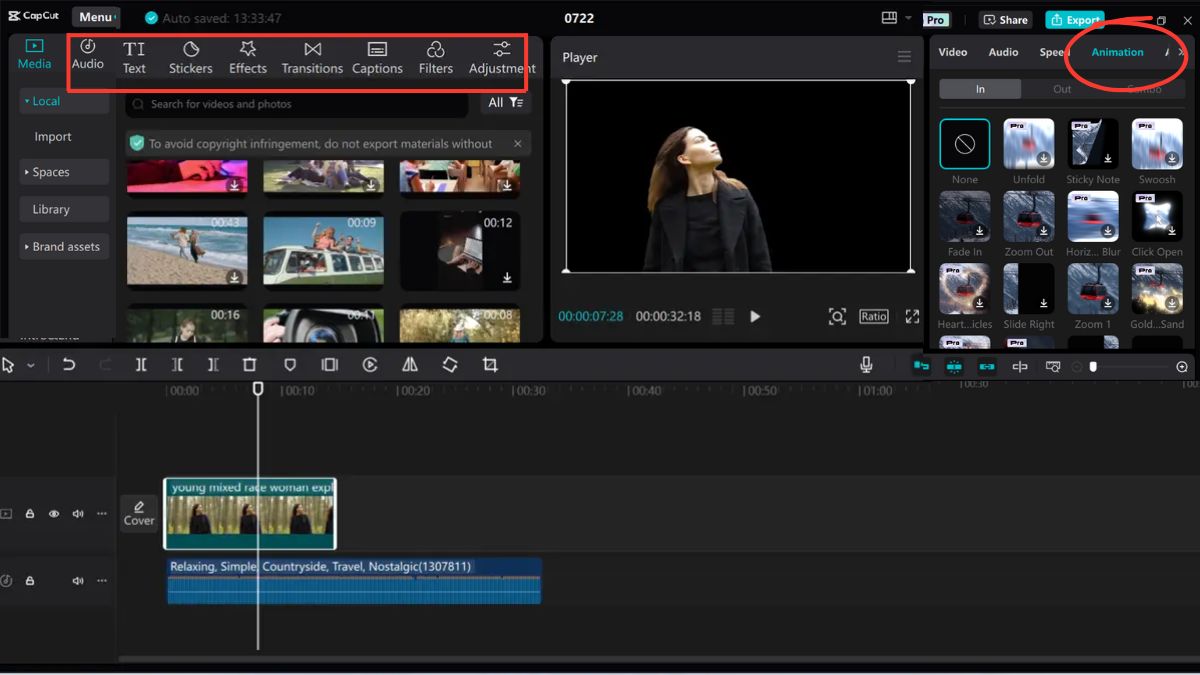Click the Select arrow tool
Image resolution: width=1200 pixels, height=675 pixels.
8,365
